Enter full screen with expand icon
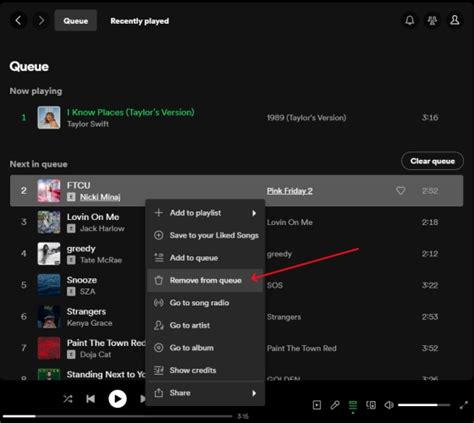Viewport: 474px width, 423px height. click(464, 405)
